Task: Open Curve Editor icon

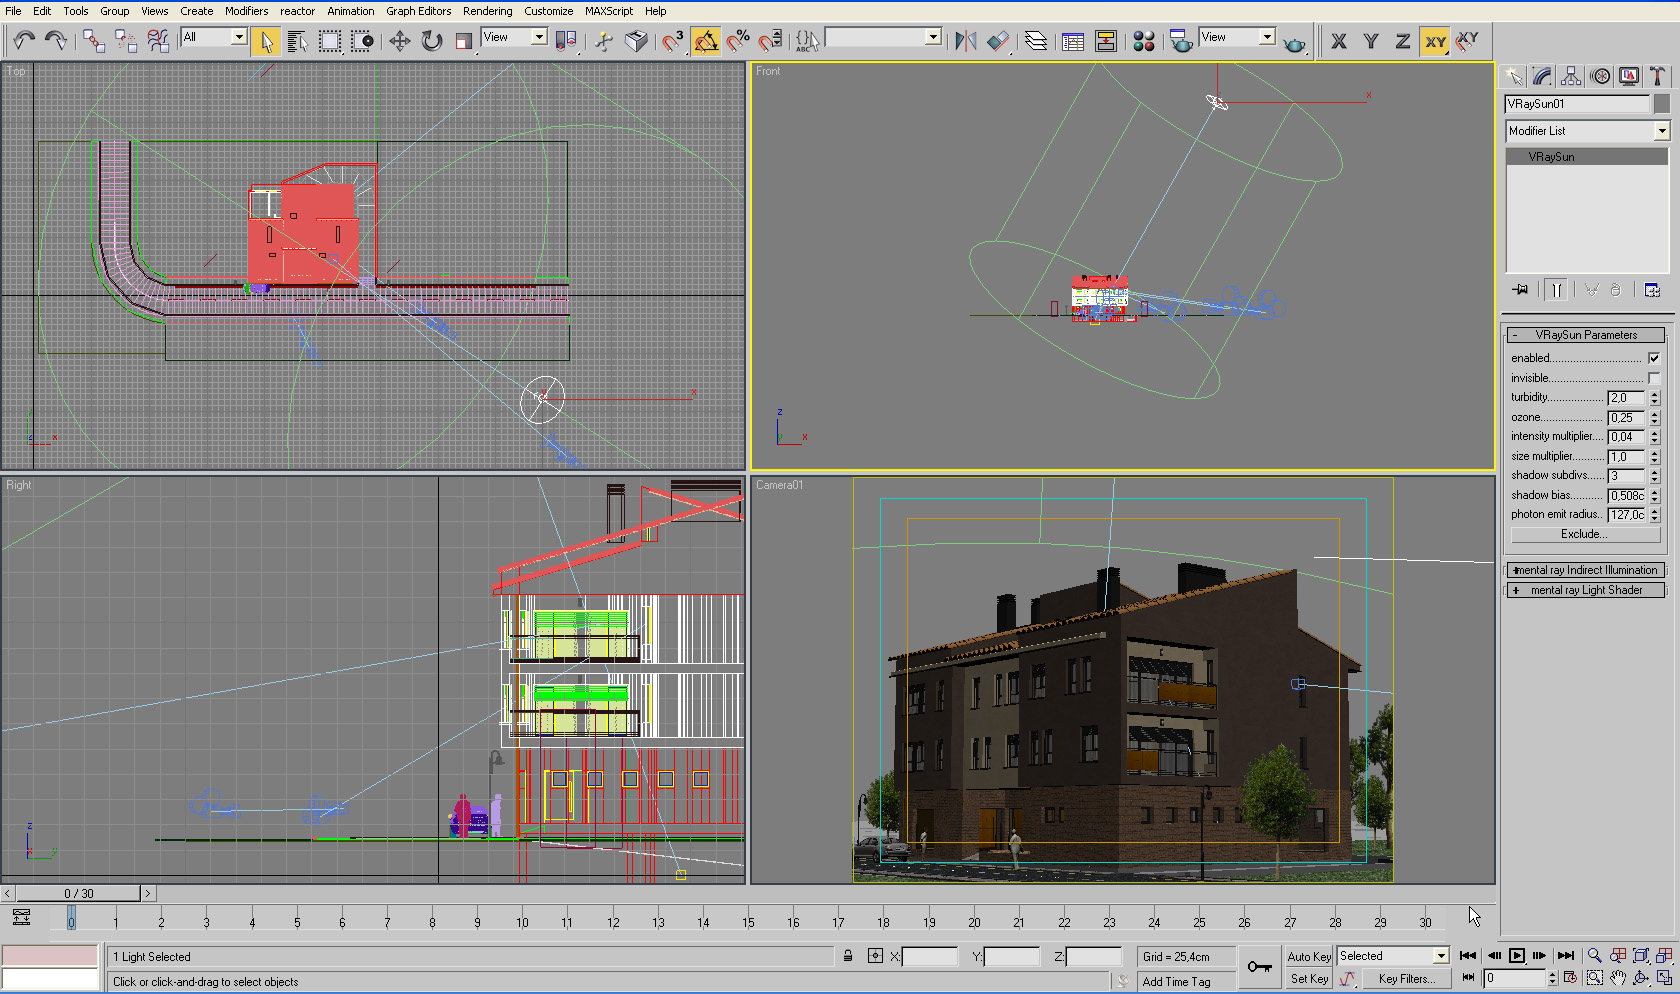Action: click(1073, 41)
